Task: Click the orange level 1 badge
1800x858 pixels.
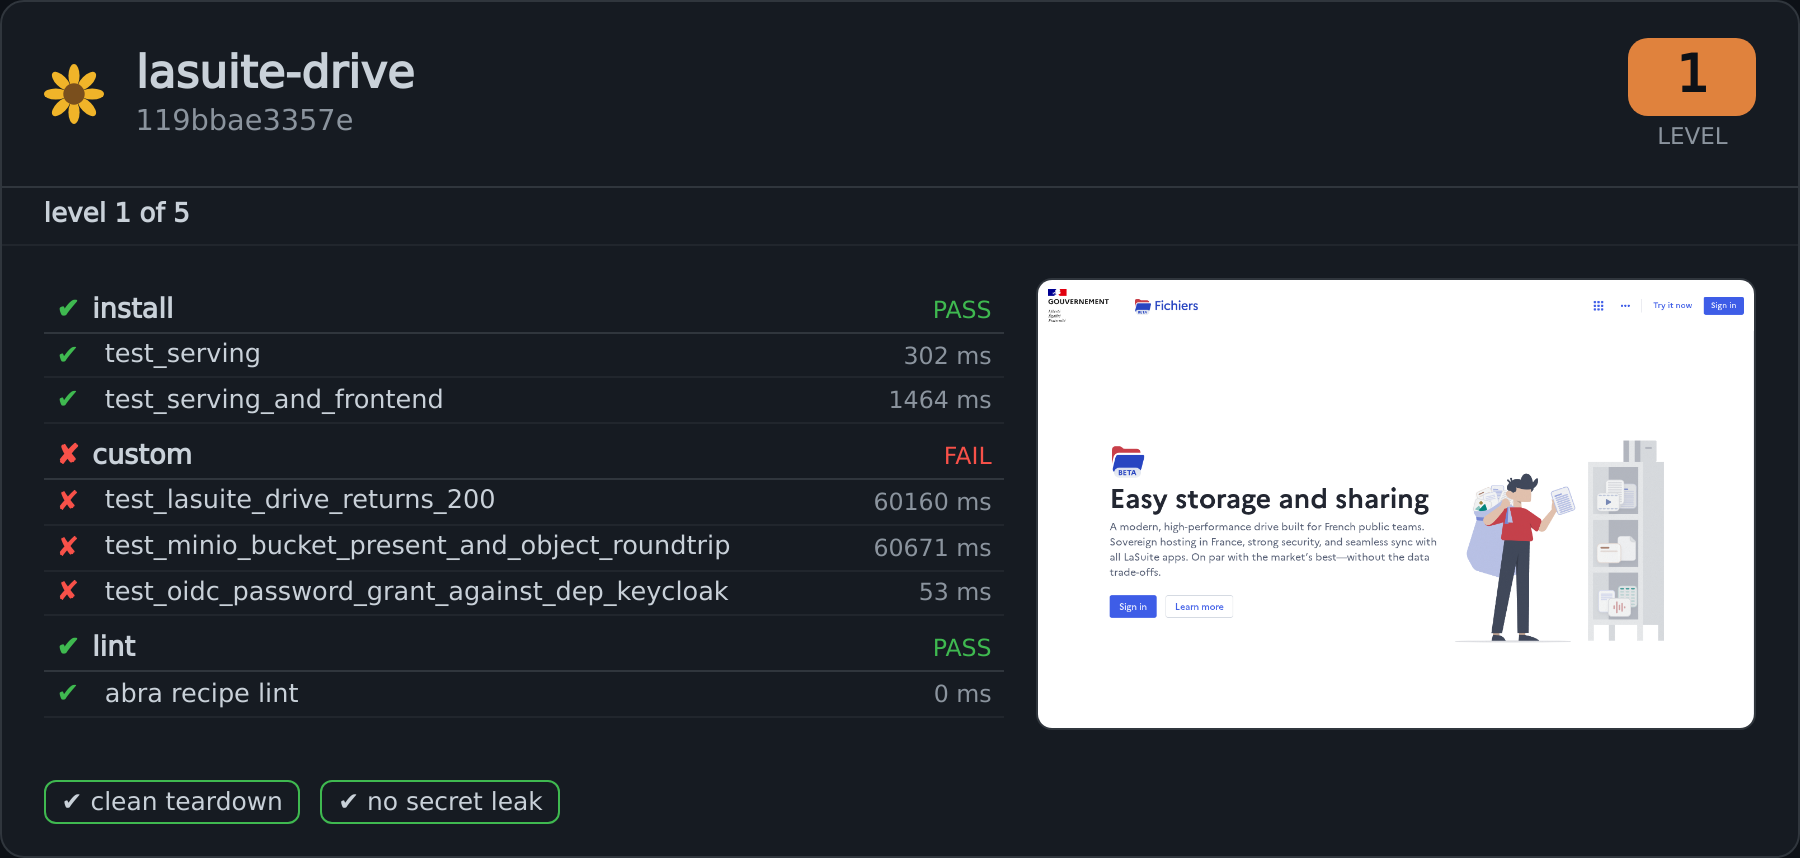Action: (x=1691, y=77)
